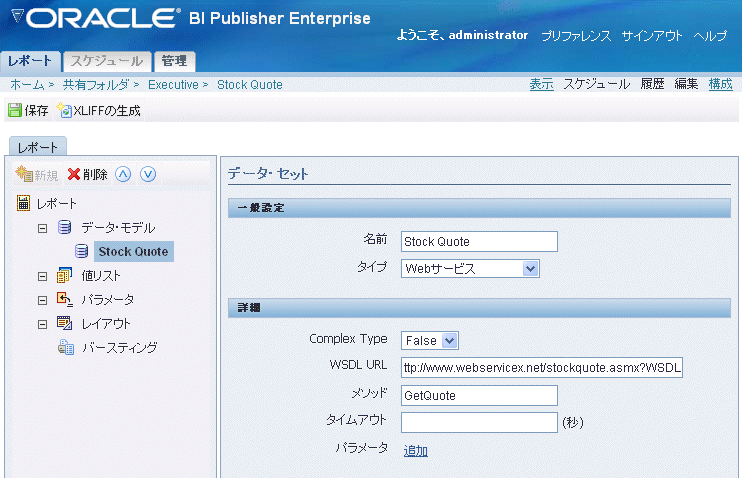
Task: Click the XLIFFの生成 button label
Action: pyautogui.click(x=107, y=111)
